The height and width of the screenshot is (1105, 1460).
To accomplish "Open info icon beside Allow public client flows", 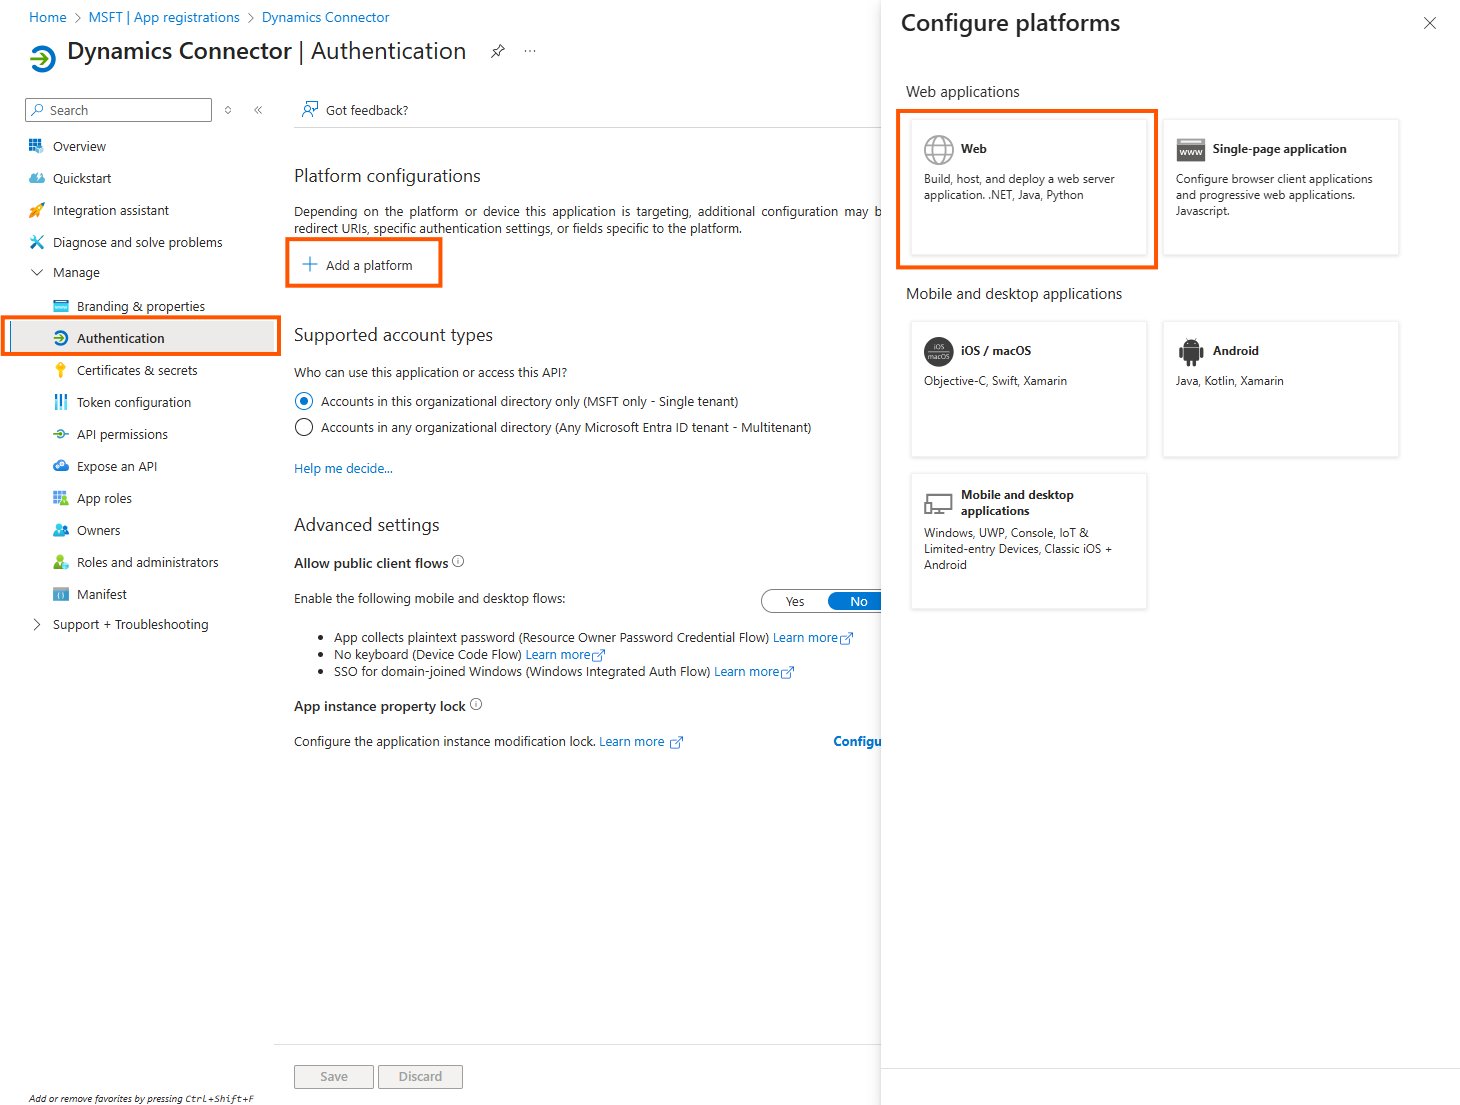I will [x=458, y=562].
